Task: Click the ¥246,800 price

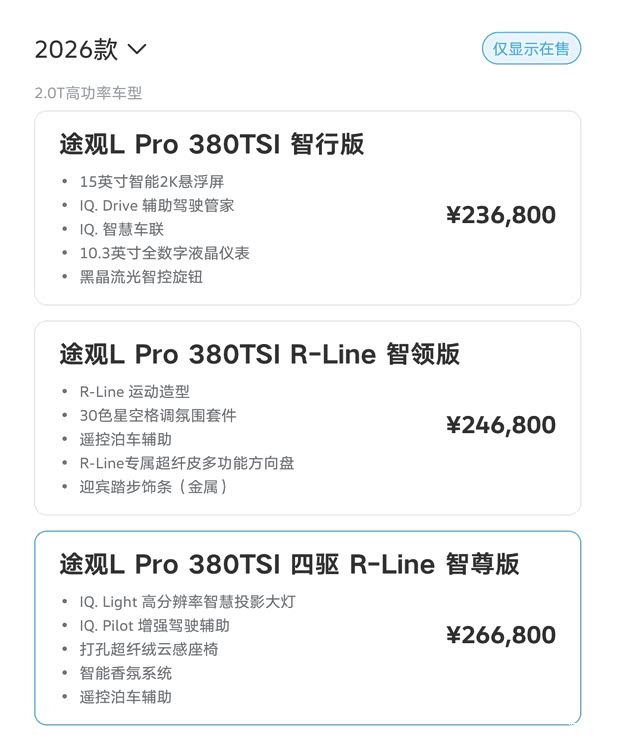Action: (501, 425)
